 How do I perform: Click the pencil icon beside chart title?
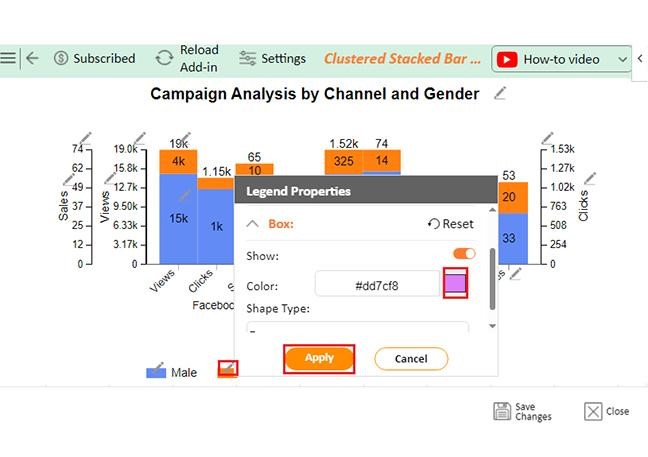pos(500,93)
